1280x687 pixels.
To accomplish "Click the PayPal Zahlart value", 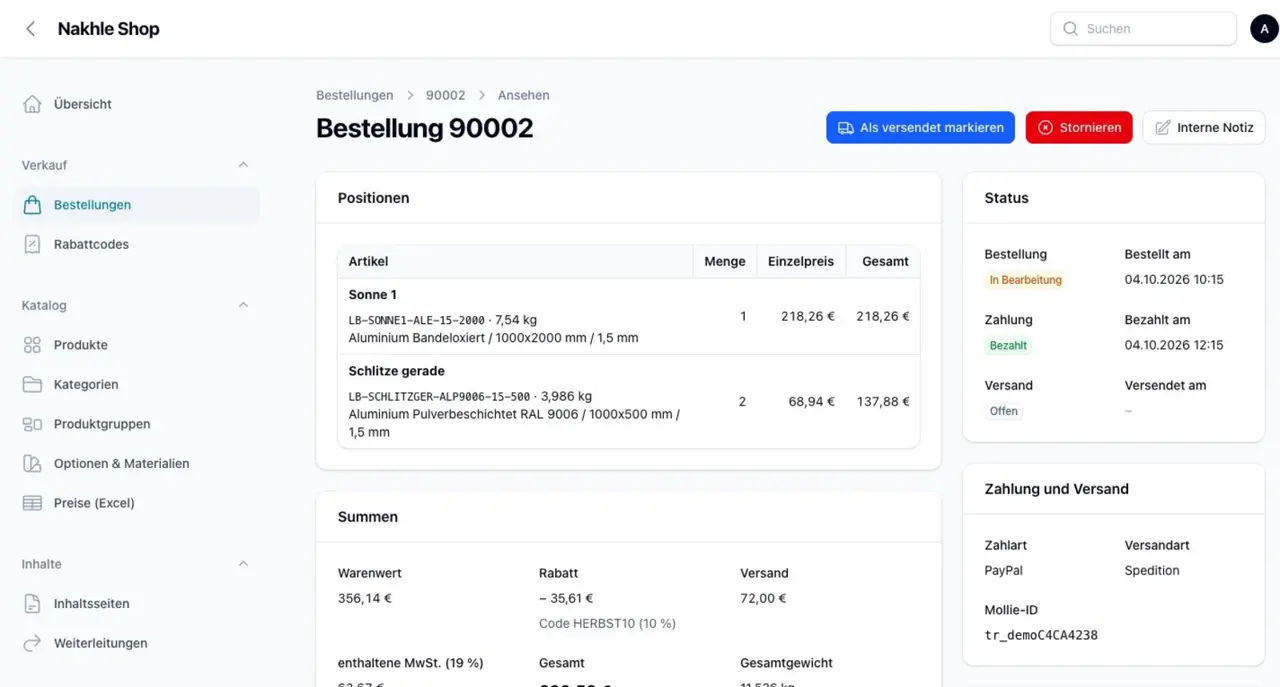I will point(1003,570).
